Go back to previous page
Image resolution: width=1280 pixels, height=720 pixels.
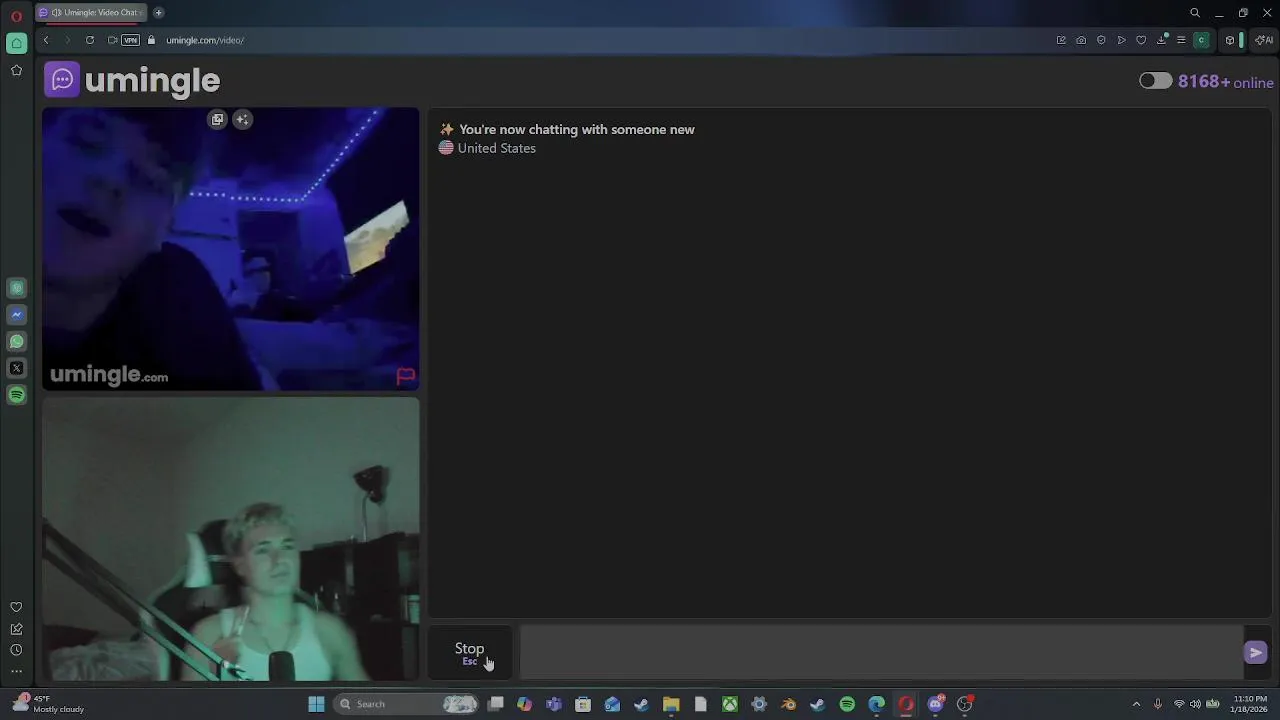pyautogui.click(x=46, y=40)
